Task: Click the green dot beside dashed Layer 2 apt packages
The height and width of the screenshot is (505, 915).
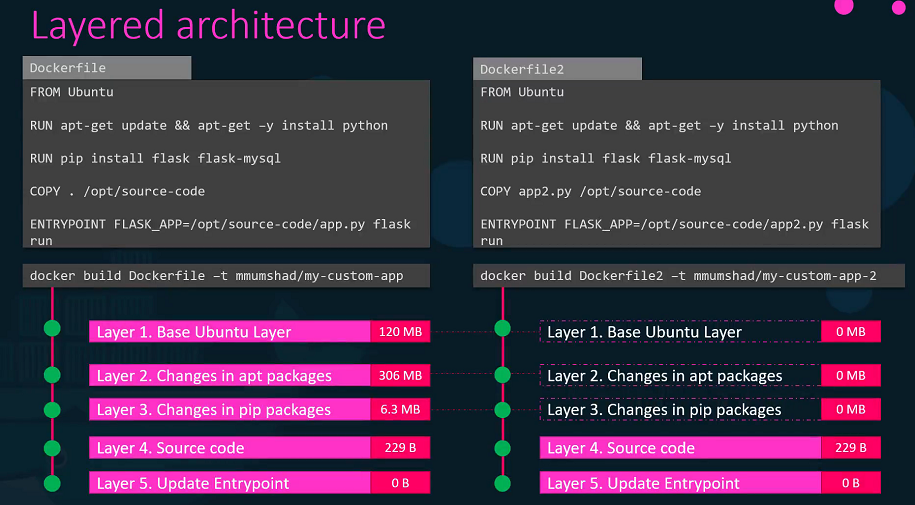Action: (x=502, y=374)
